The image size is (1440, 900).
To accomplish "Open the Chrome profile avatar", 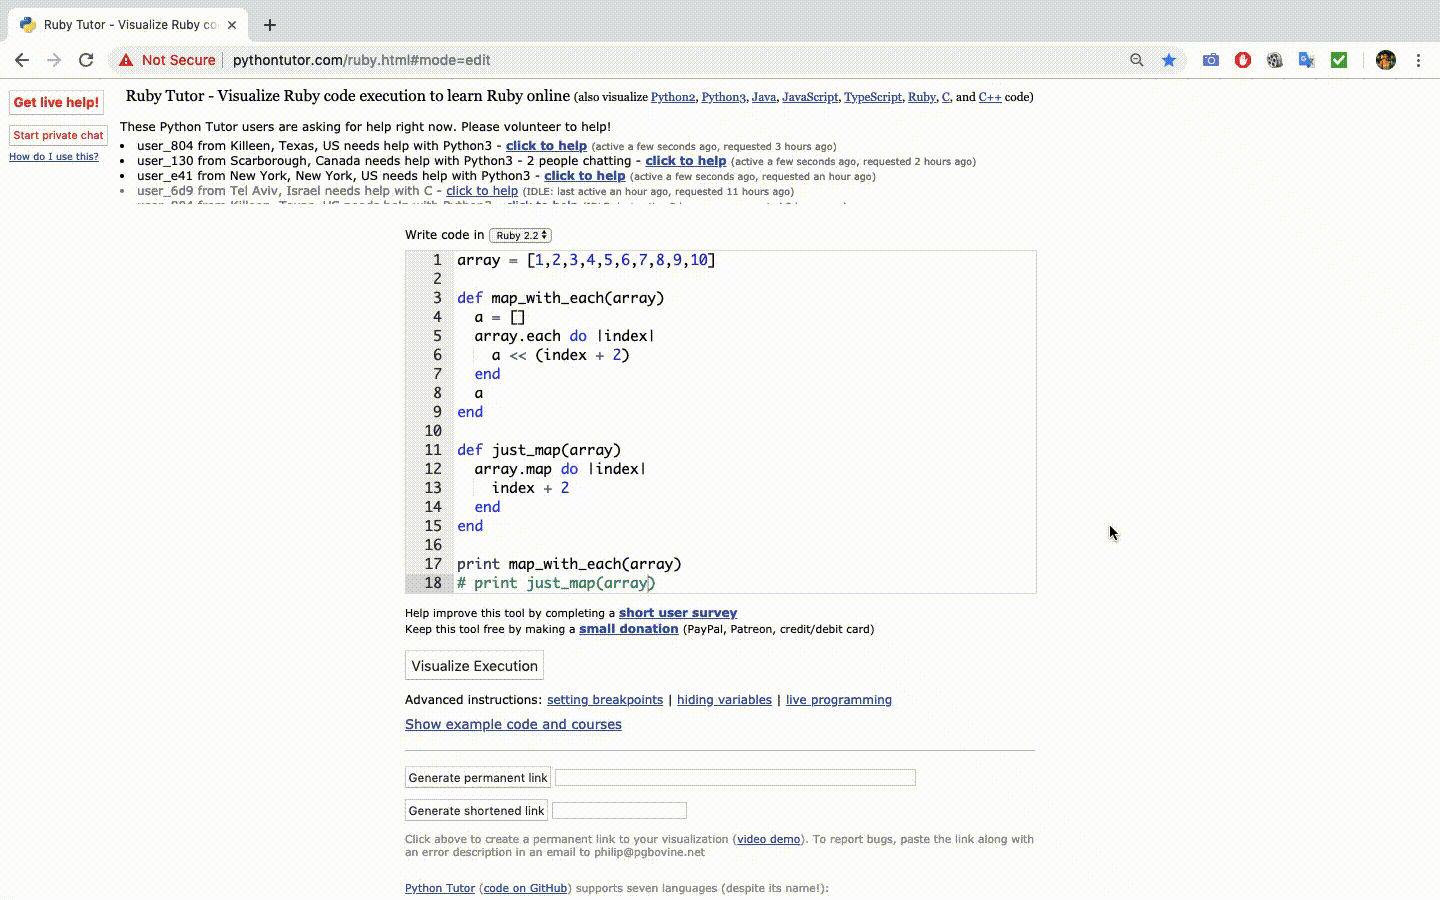I will [x=1386, y=60].
